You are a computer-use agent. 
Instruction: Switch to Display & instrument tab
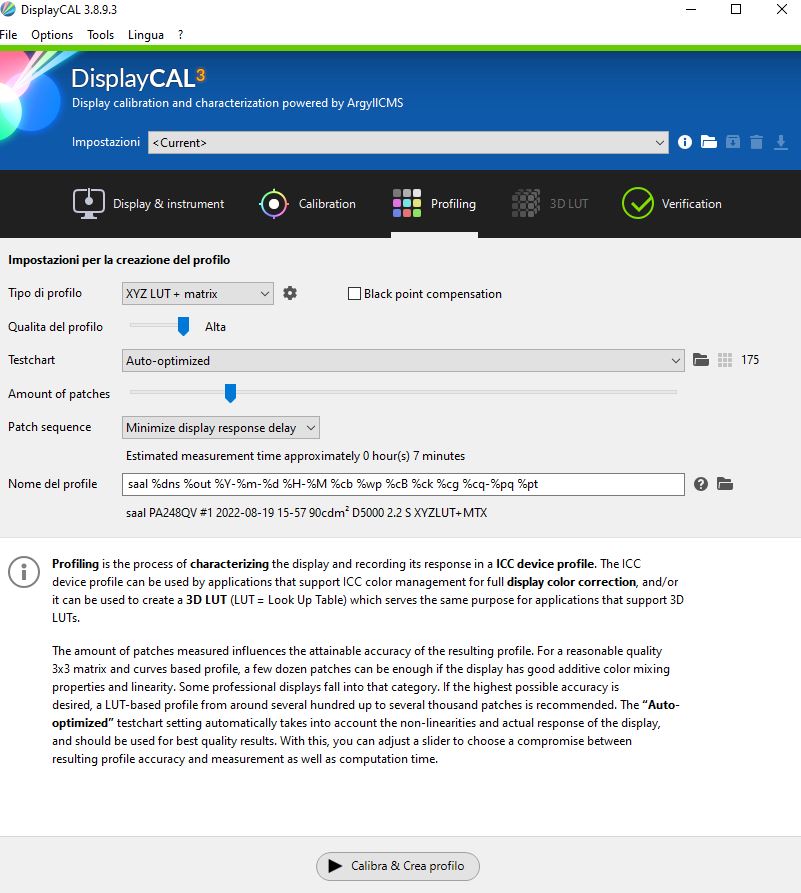tap(148, 204)
